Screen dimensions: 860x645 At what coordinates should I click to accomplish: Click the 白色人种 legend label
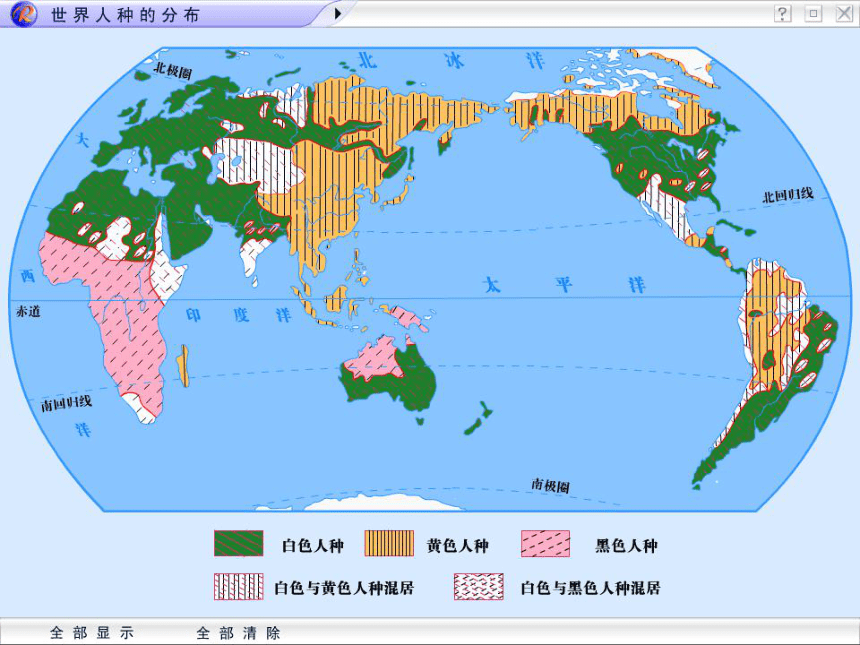pos(313,546)
